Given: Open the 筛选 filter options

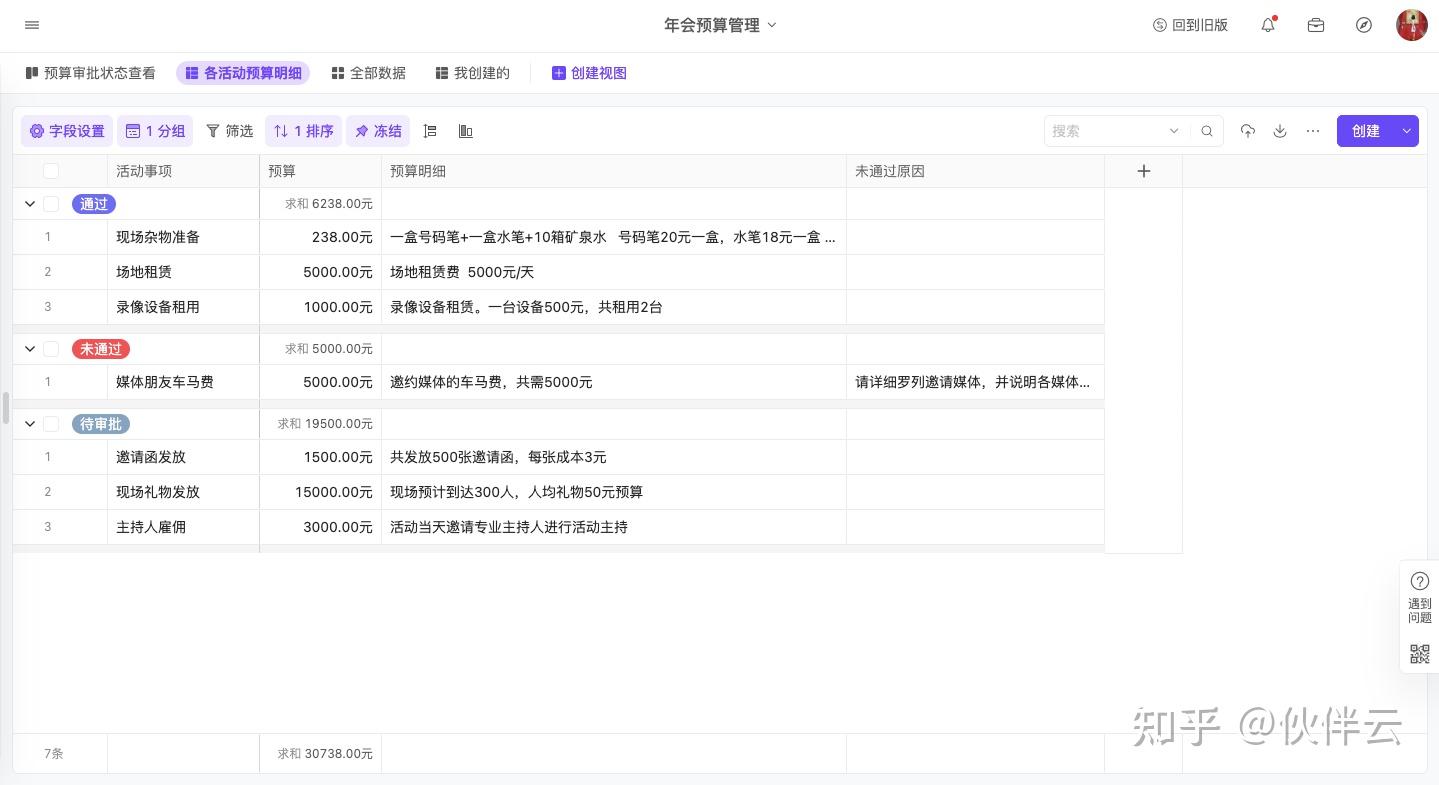Looking at the screenshot, I should pos(229,131).
